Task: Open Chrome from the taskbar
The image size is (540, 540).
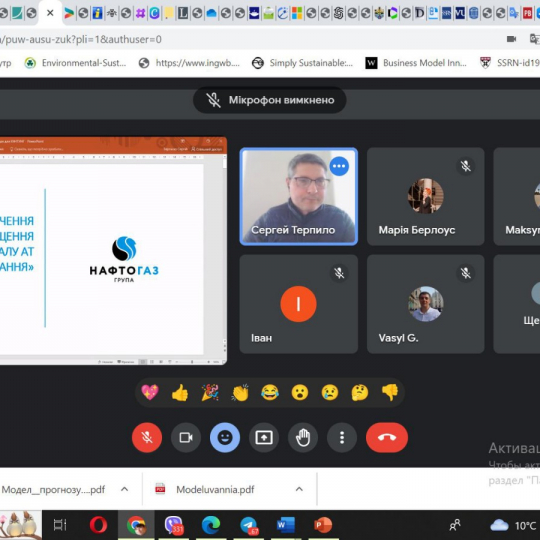Action: click(x=136, y=525)
